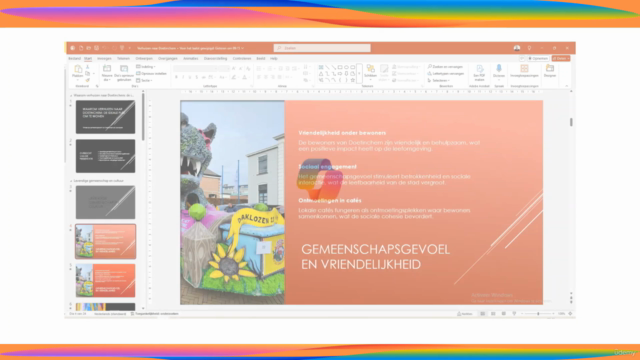Select slide 1 thumbnail
This screenshot has height=360, width=640.
tap(105, 117)
